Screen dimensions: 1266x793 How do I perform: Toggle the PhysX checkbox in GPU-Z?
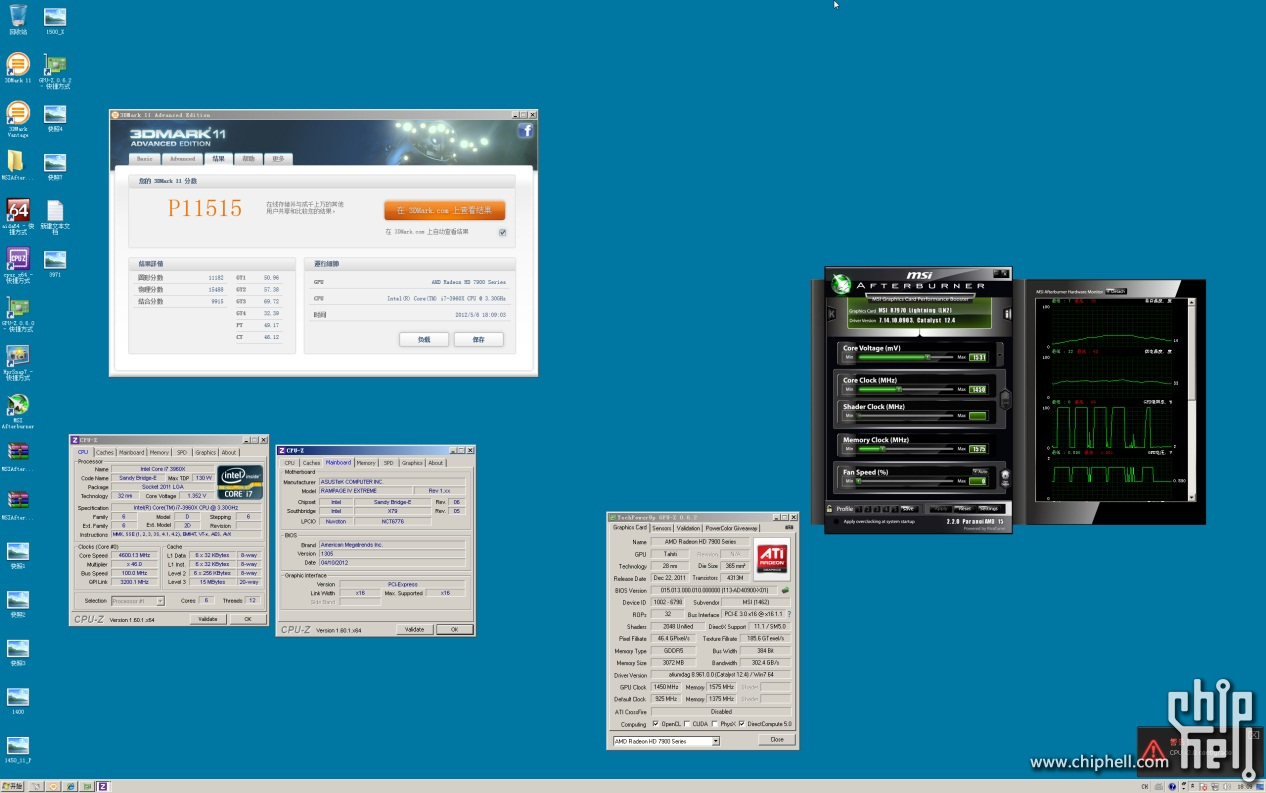pyautogui.click(x=714, y=724)
